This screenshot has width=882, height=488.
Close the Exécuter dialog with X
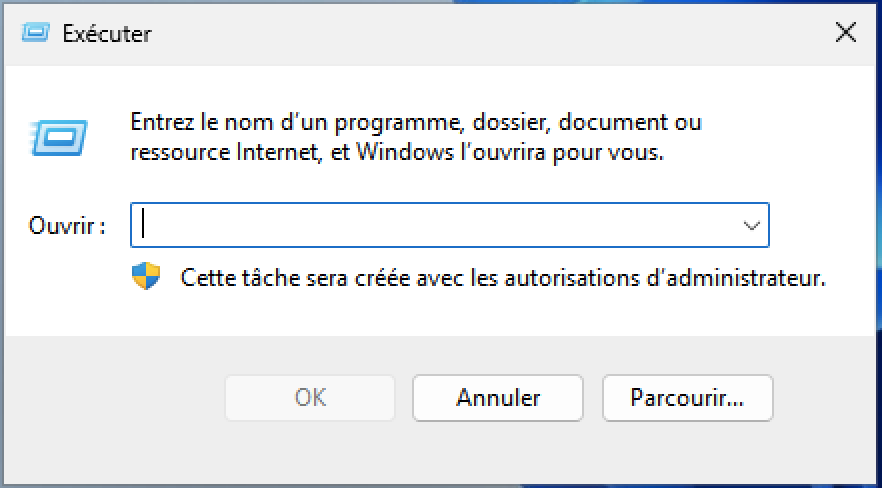845,33
